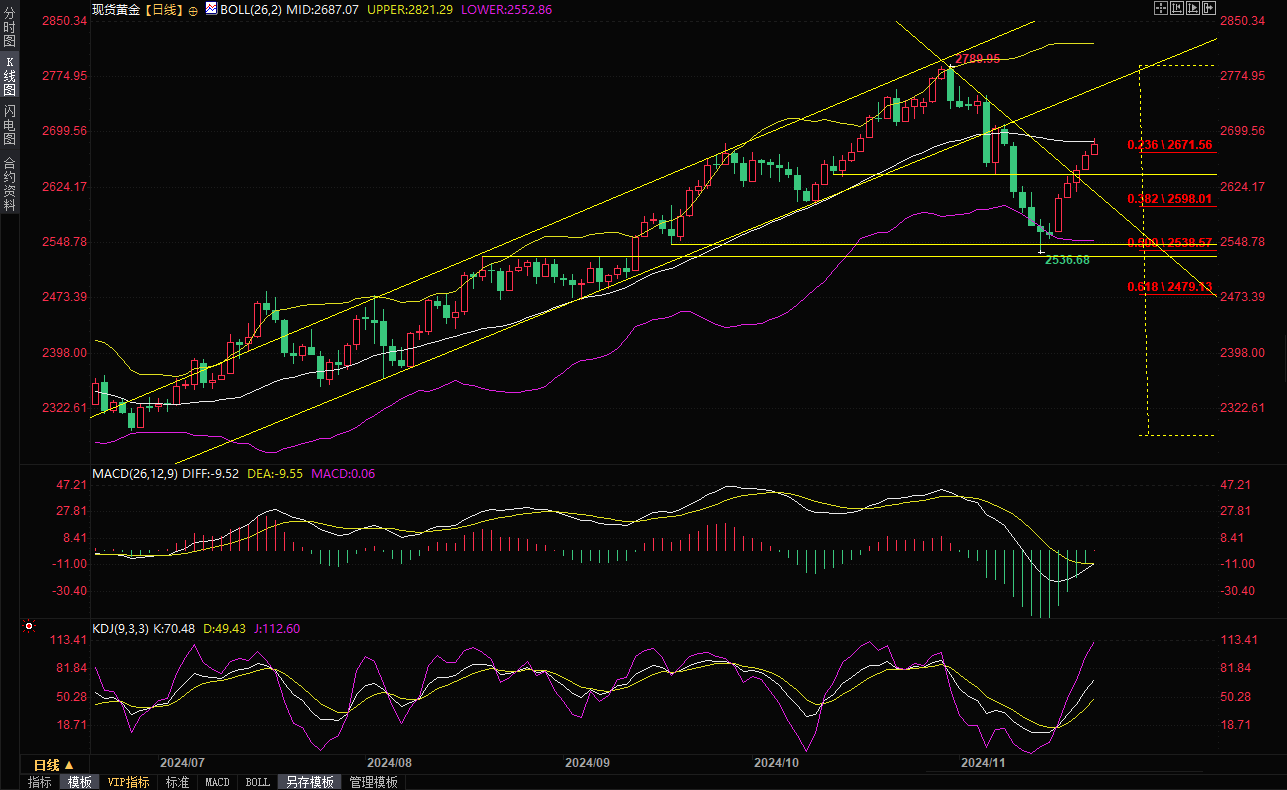
Task: Click the collapse side panel arrow icon
Action: [1207, 8]
